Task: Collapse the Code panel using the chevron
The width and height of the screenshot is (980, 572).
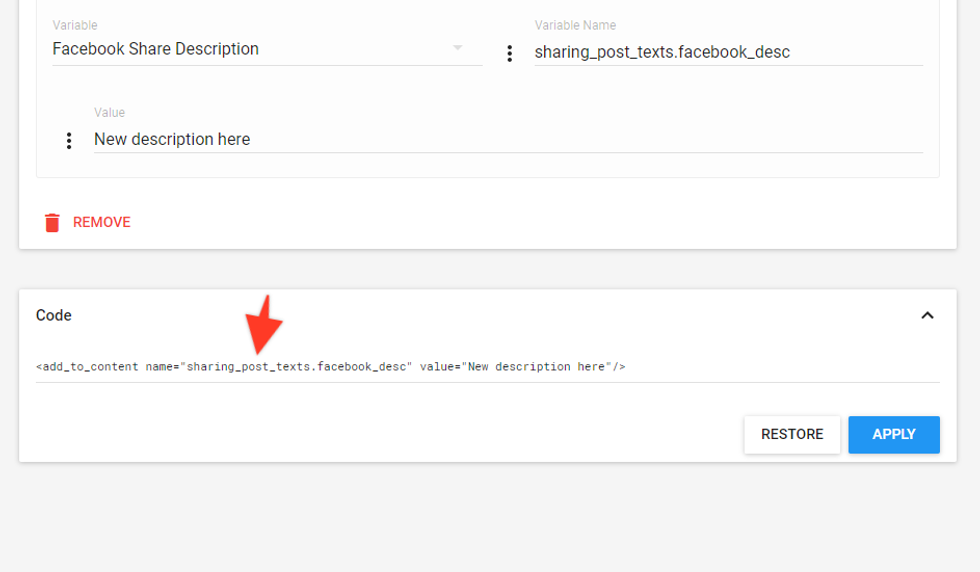Action: [927, 315]
